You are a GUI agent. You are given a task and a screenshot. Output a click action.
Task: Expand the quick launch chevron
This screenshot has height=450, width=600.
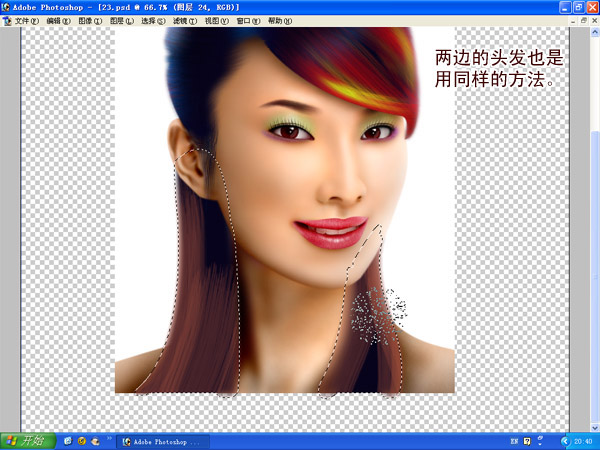point(109,439)
